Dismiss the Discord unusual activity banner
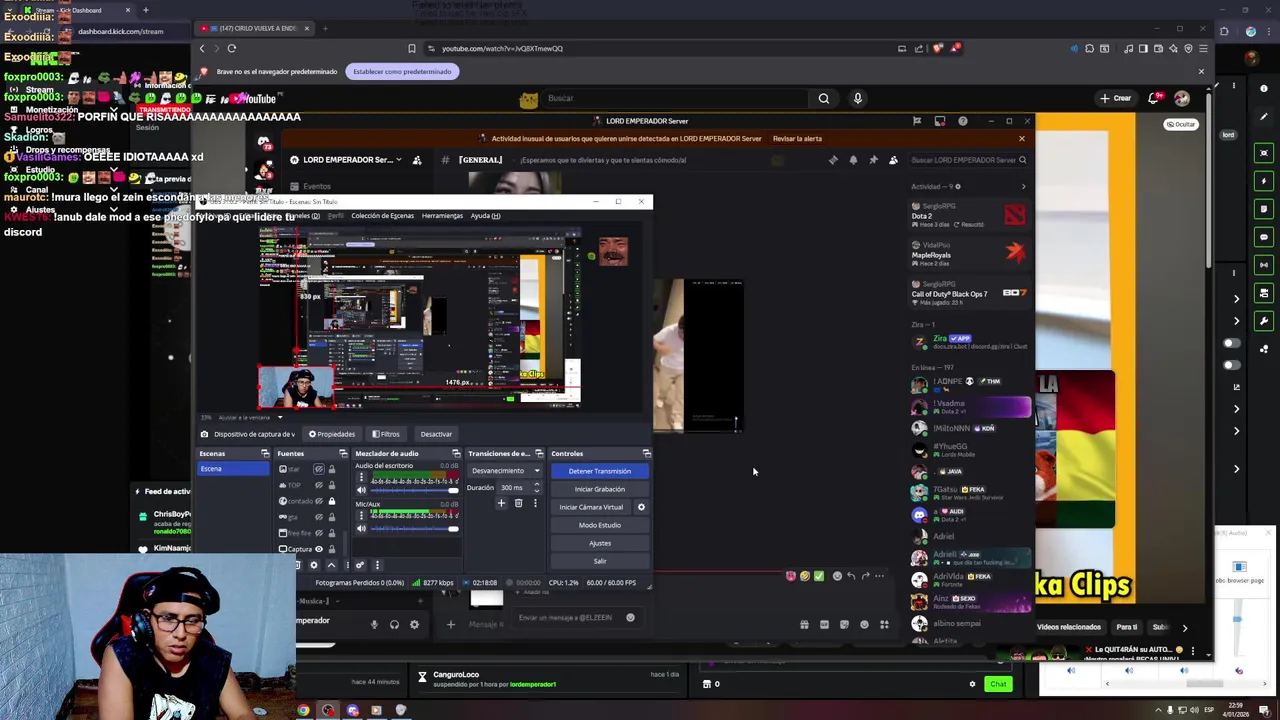The height and width of the screenshot is (720, 1280). [1021, 139]
